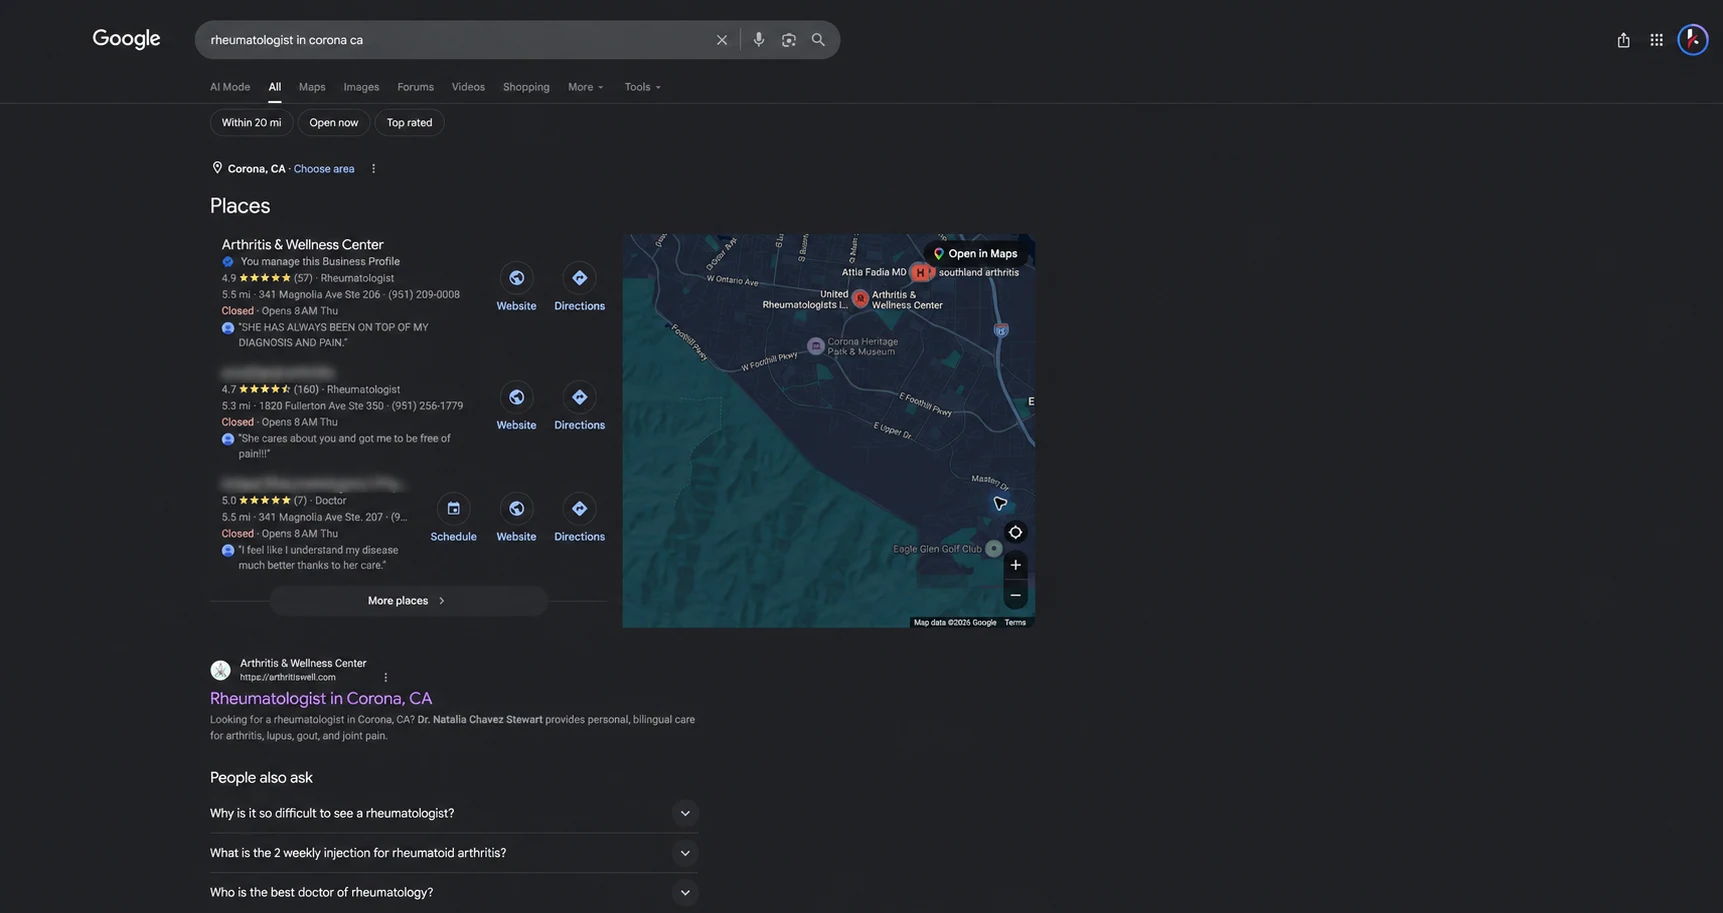Click the More places button
The height and width of the screenshot is (913, 1723).
[408, 601]
